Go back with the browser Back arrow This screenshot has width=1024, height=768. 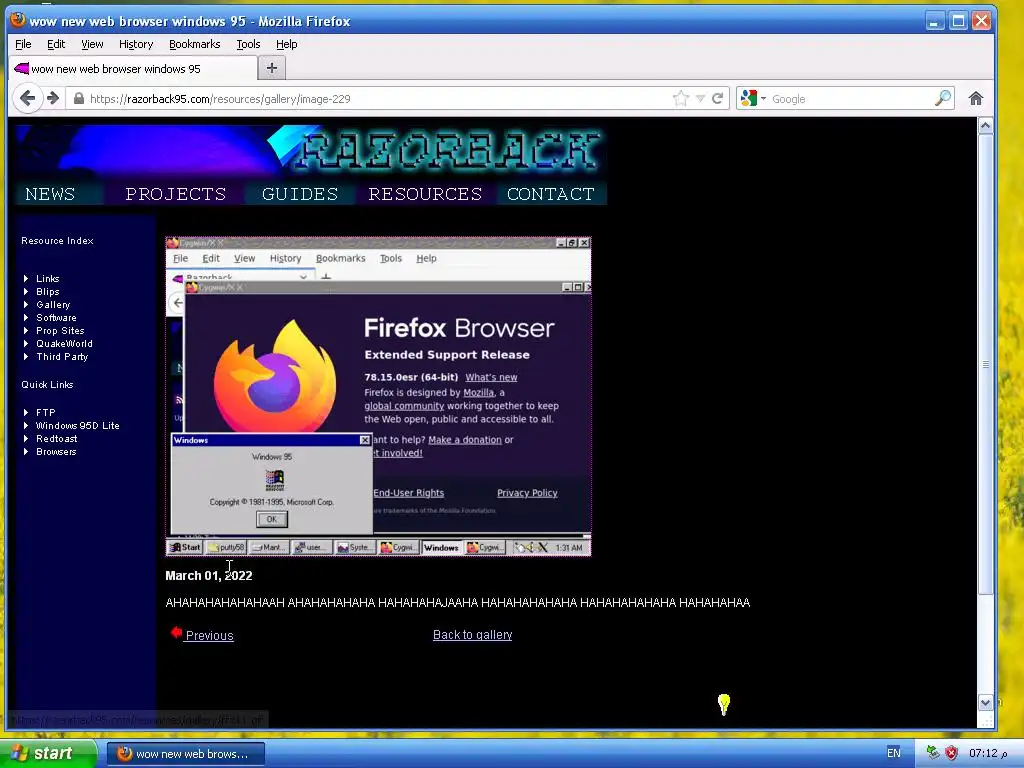tap(27, 99)
